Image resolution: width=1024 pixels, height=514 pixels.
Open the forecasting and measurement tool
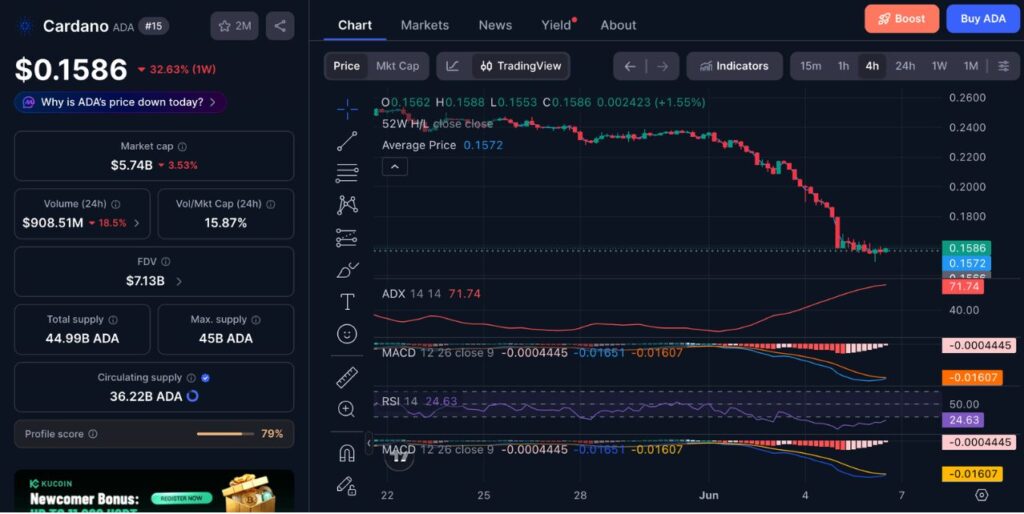click(x=347, y=238)
